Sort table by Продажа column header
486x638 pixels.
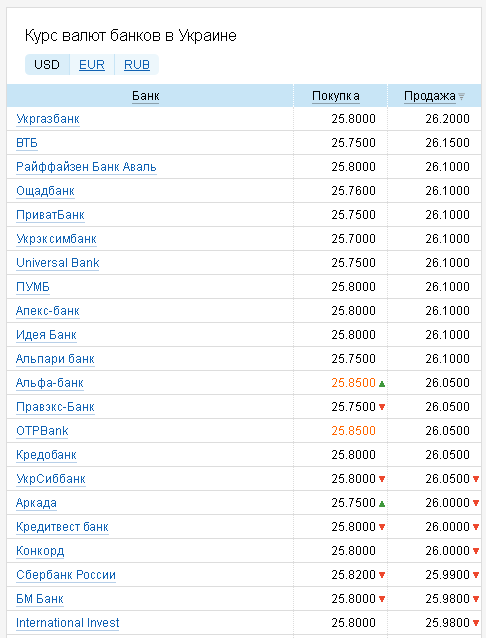click(430, 96)
